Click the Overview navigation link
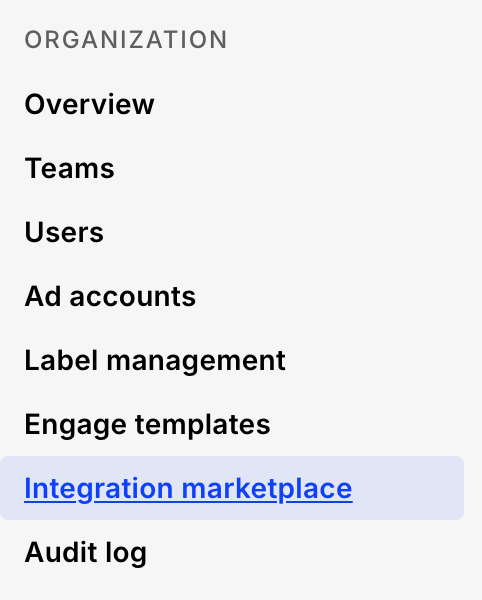Image resolution: width=482 pixels, height=600 pixels. click(x=89, y=104)
